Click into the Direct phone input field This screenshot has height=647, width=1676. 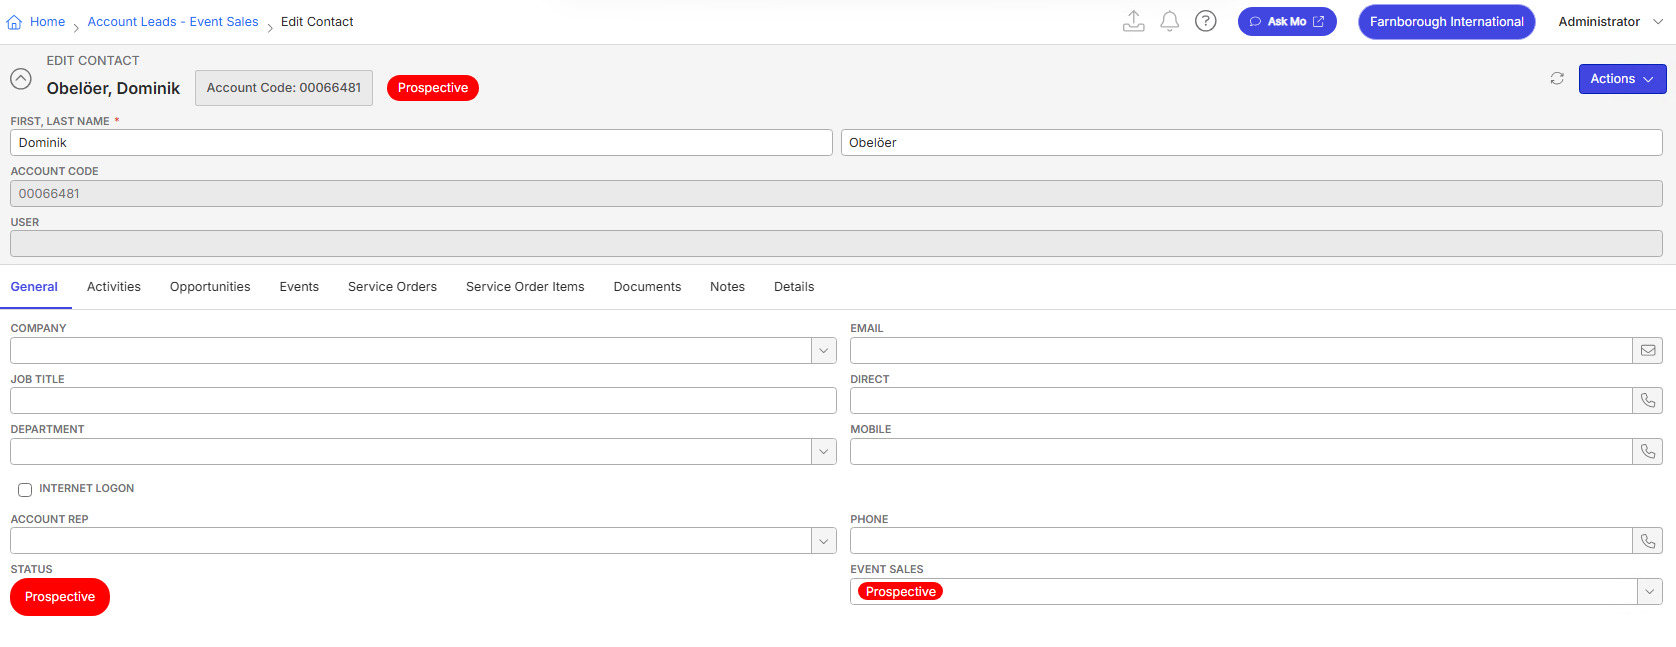(x=1241, y=400)
